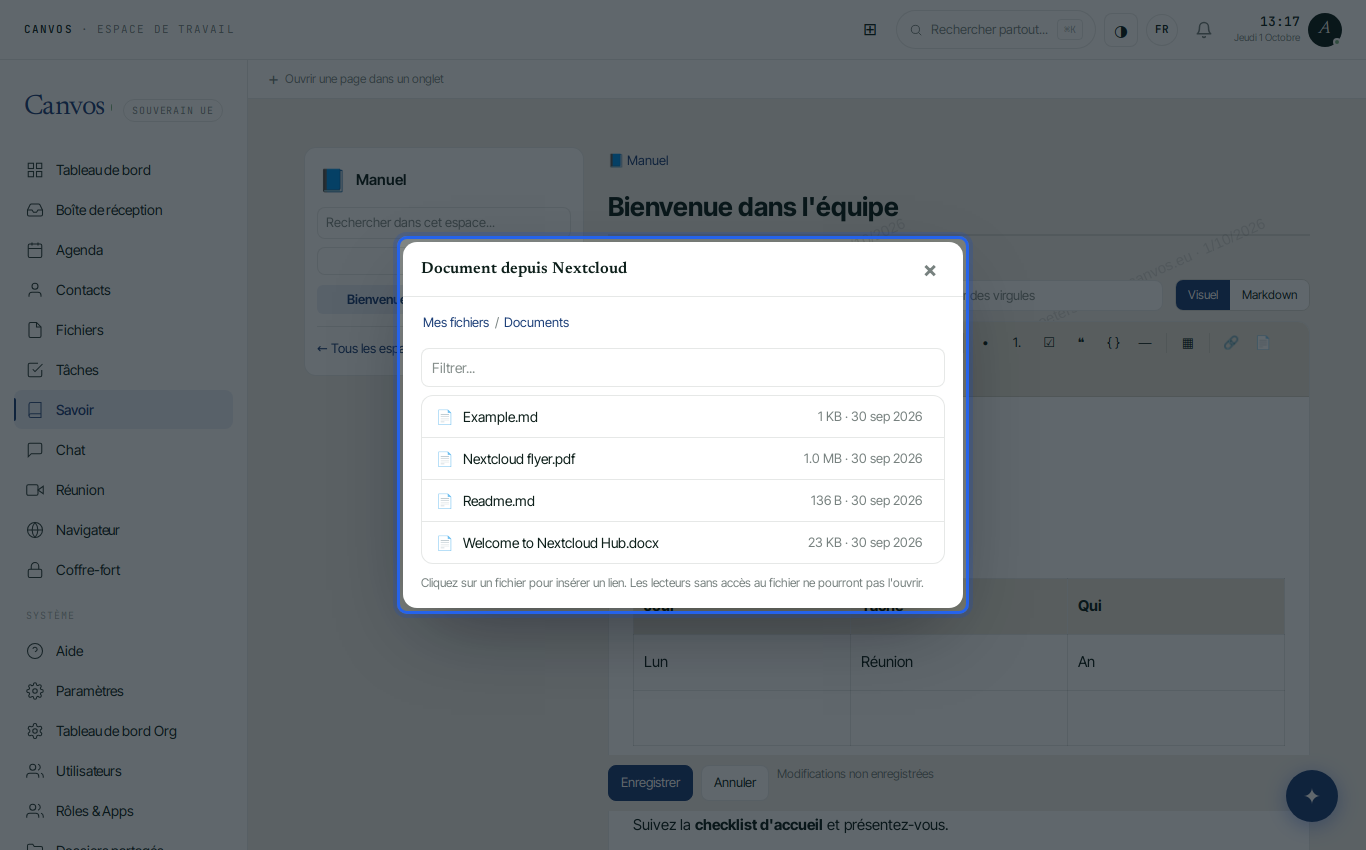Open the user avatar menu
Screen dimensions: 1366x850
pyautogui.click(x=1325, y=30)
